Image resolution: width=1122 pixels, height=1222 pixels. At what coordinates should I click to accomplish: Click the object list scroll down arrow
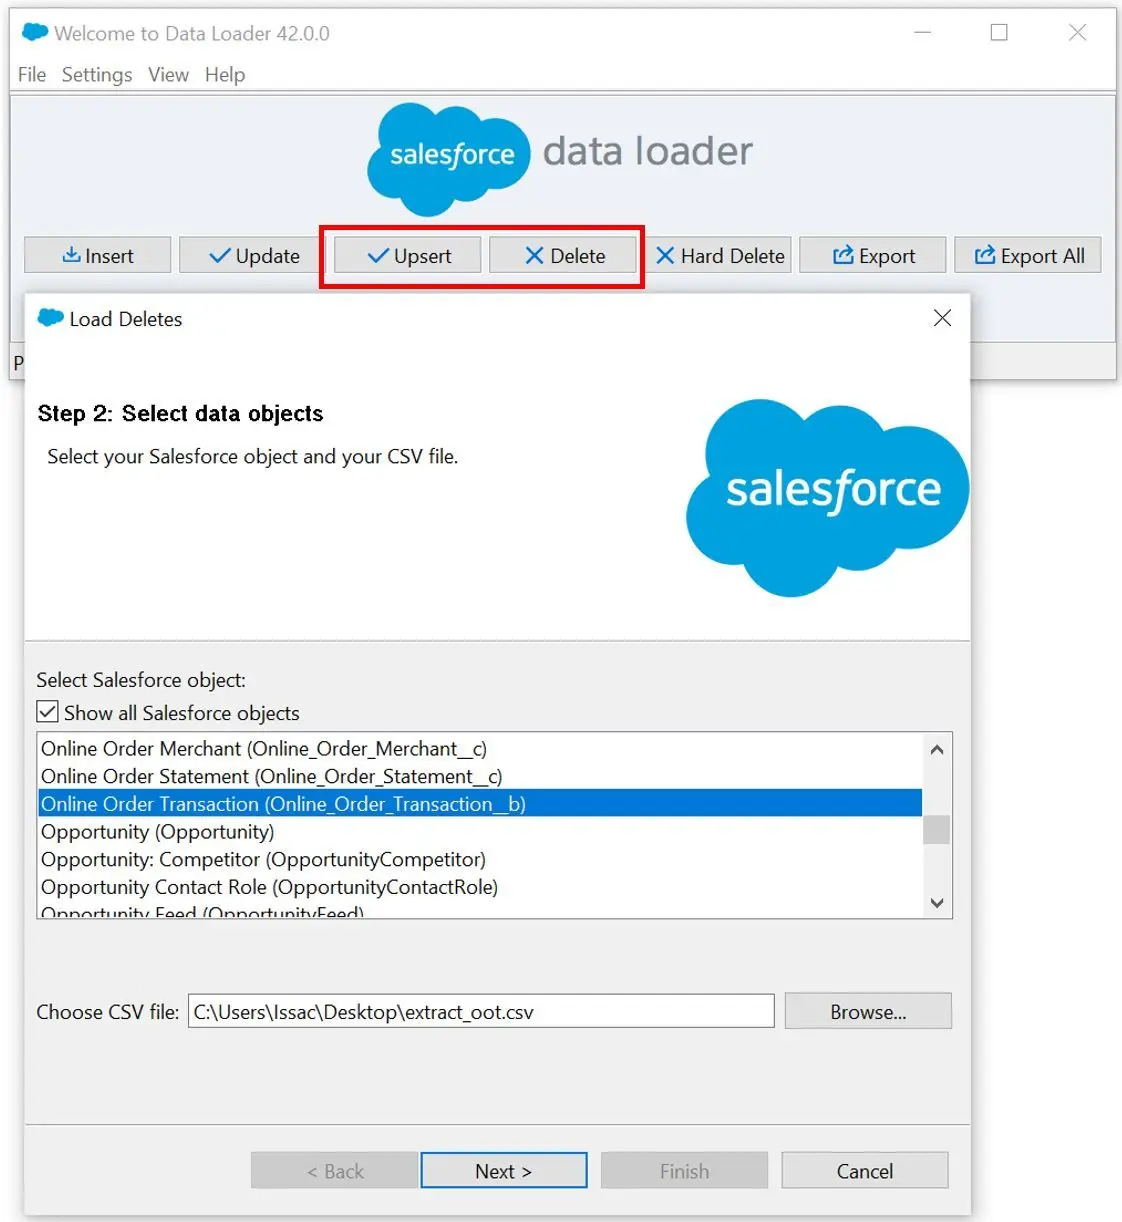click(937, 902)
